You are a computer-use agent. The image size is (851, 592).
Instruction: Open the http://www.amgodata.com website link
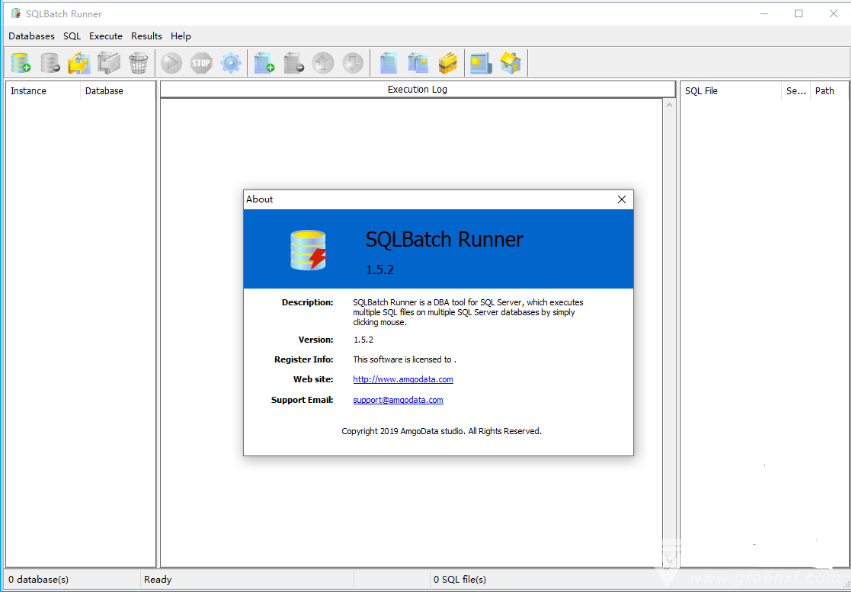point(403,379)
